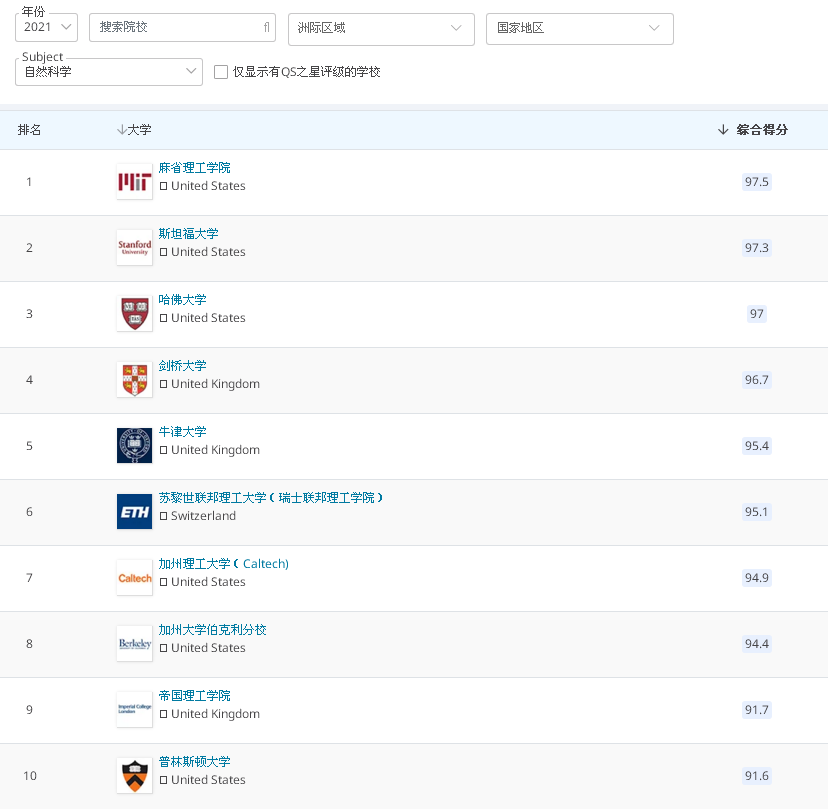Open the 帝国理工学院 link
This screenshot has height=809, width=828.
194,696
